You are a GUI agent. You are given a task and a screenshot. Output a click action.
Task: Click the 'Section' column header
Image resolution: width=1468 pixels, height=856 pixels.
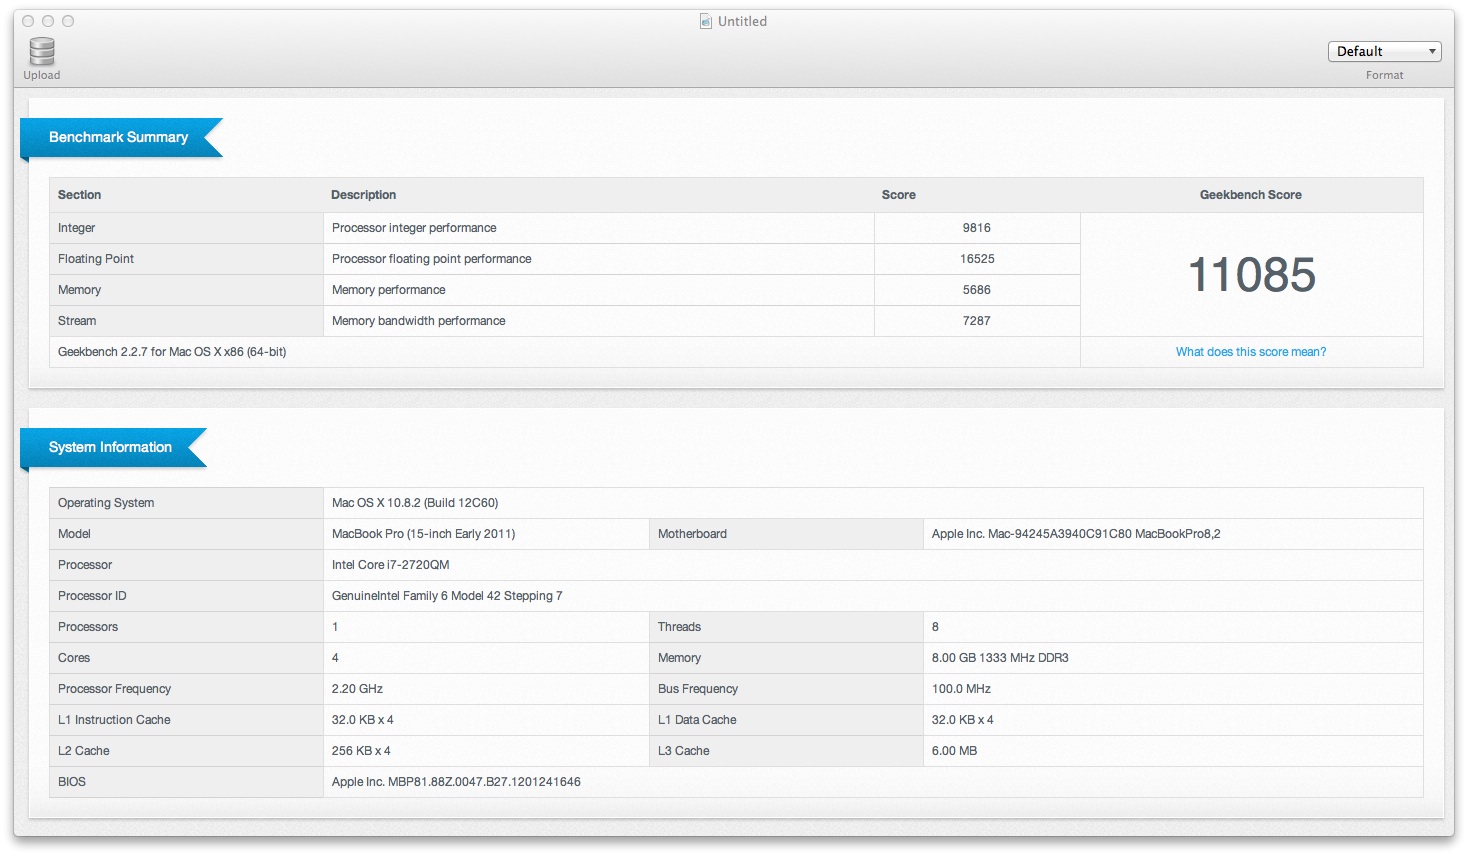point(79,195)
